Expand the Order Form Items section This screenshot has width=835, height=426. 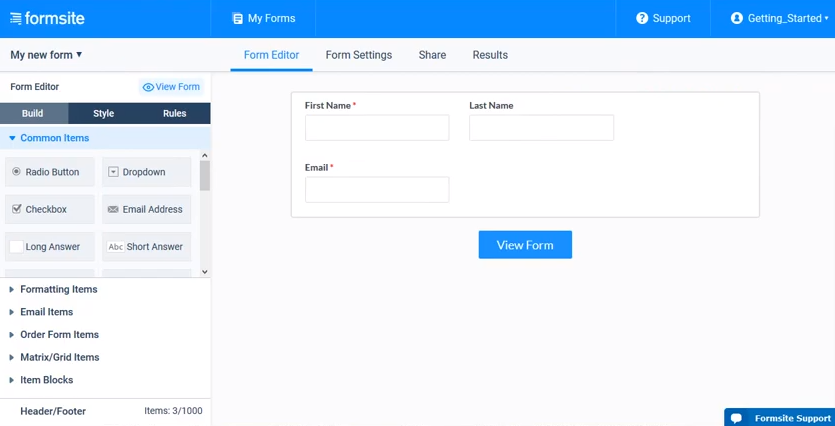59,334
